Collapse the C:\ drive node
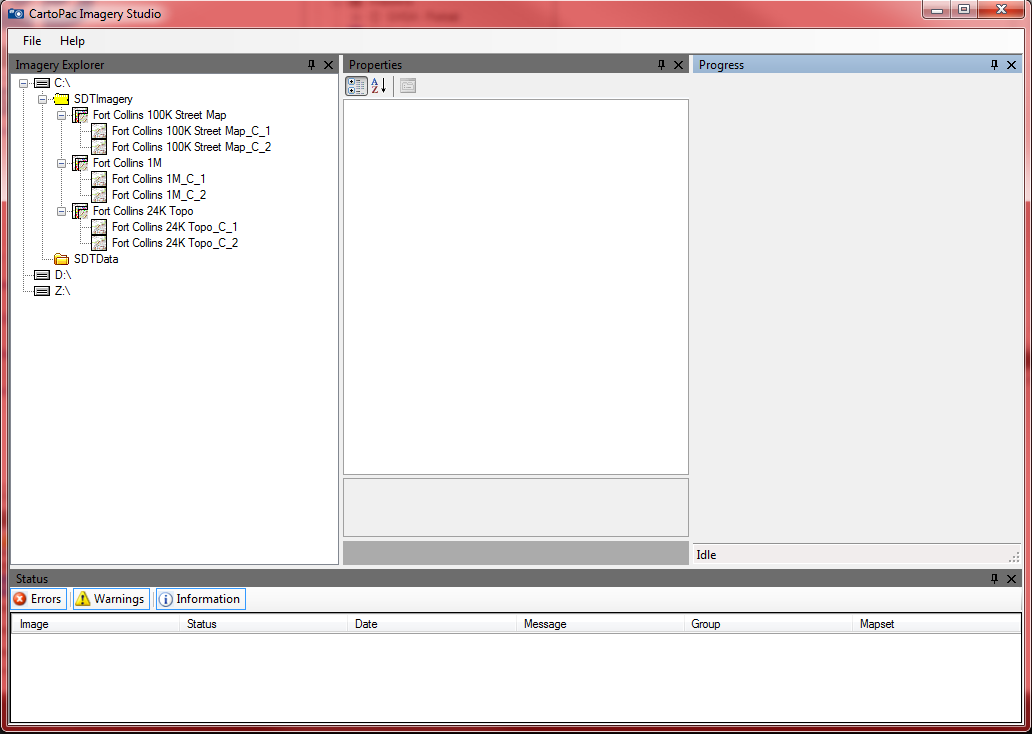 tap(24, 83)
